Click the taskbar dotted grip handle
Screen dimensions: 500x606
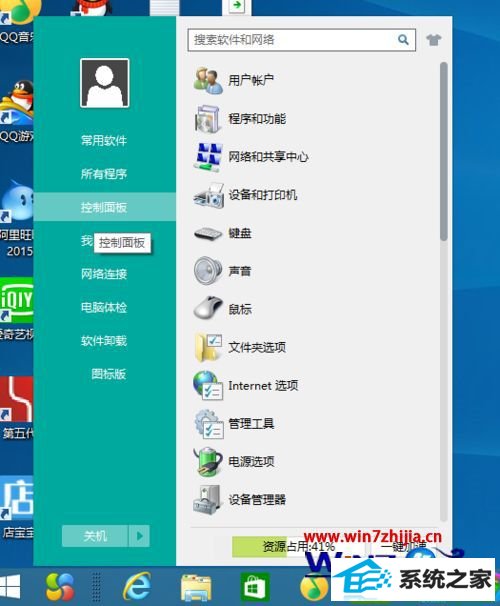click(x=96, y=587)
